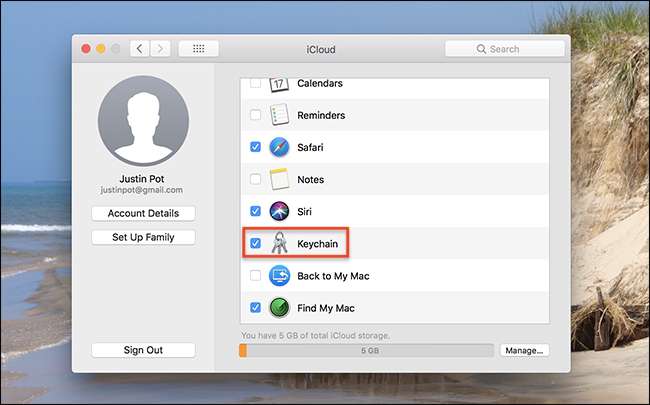Enable Back to My Mac checkbox
The height and width of the screenshot is (405, 650).
tap(255, 275)
